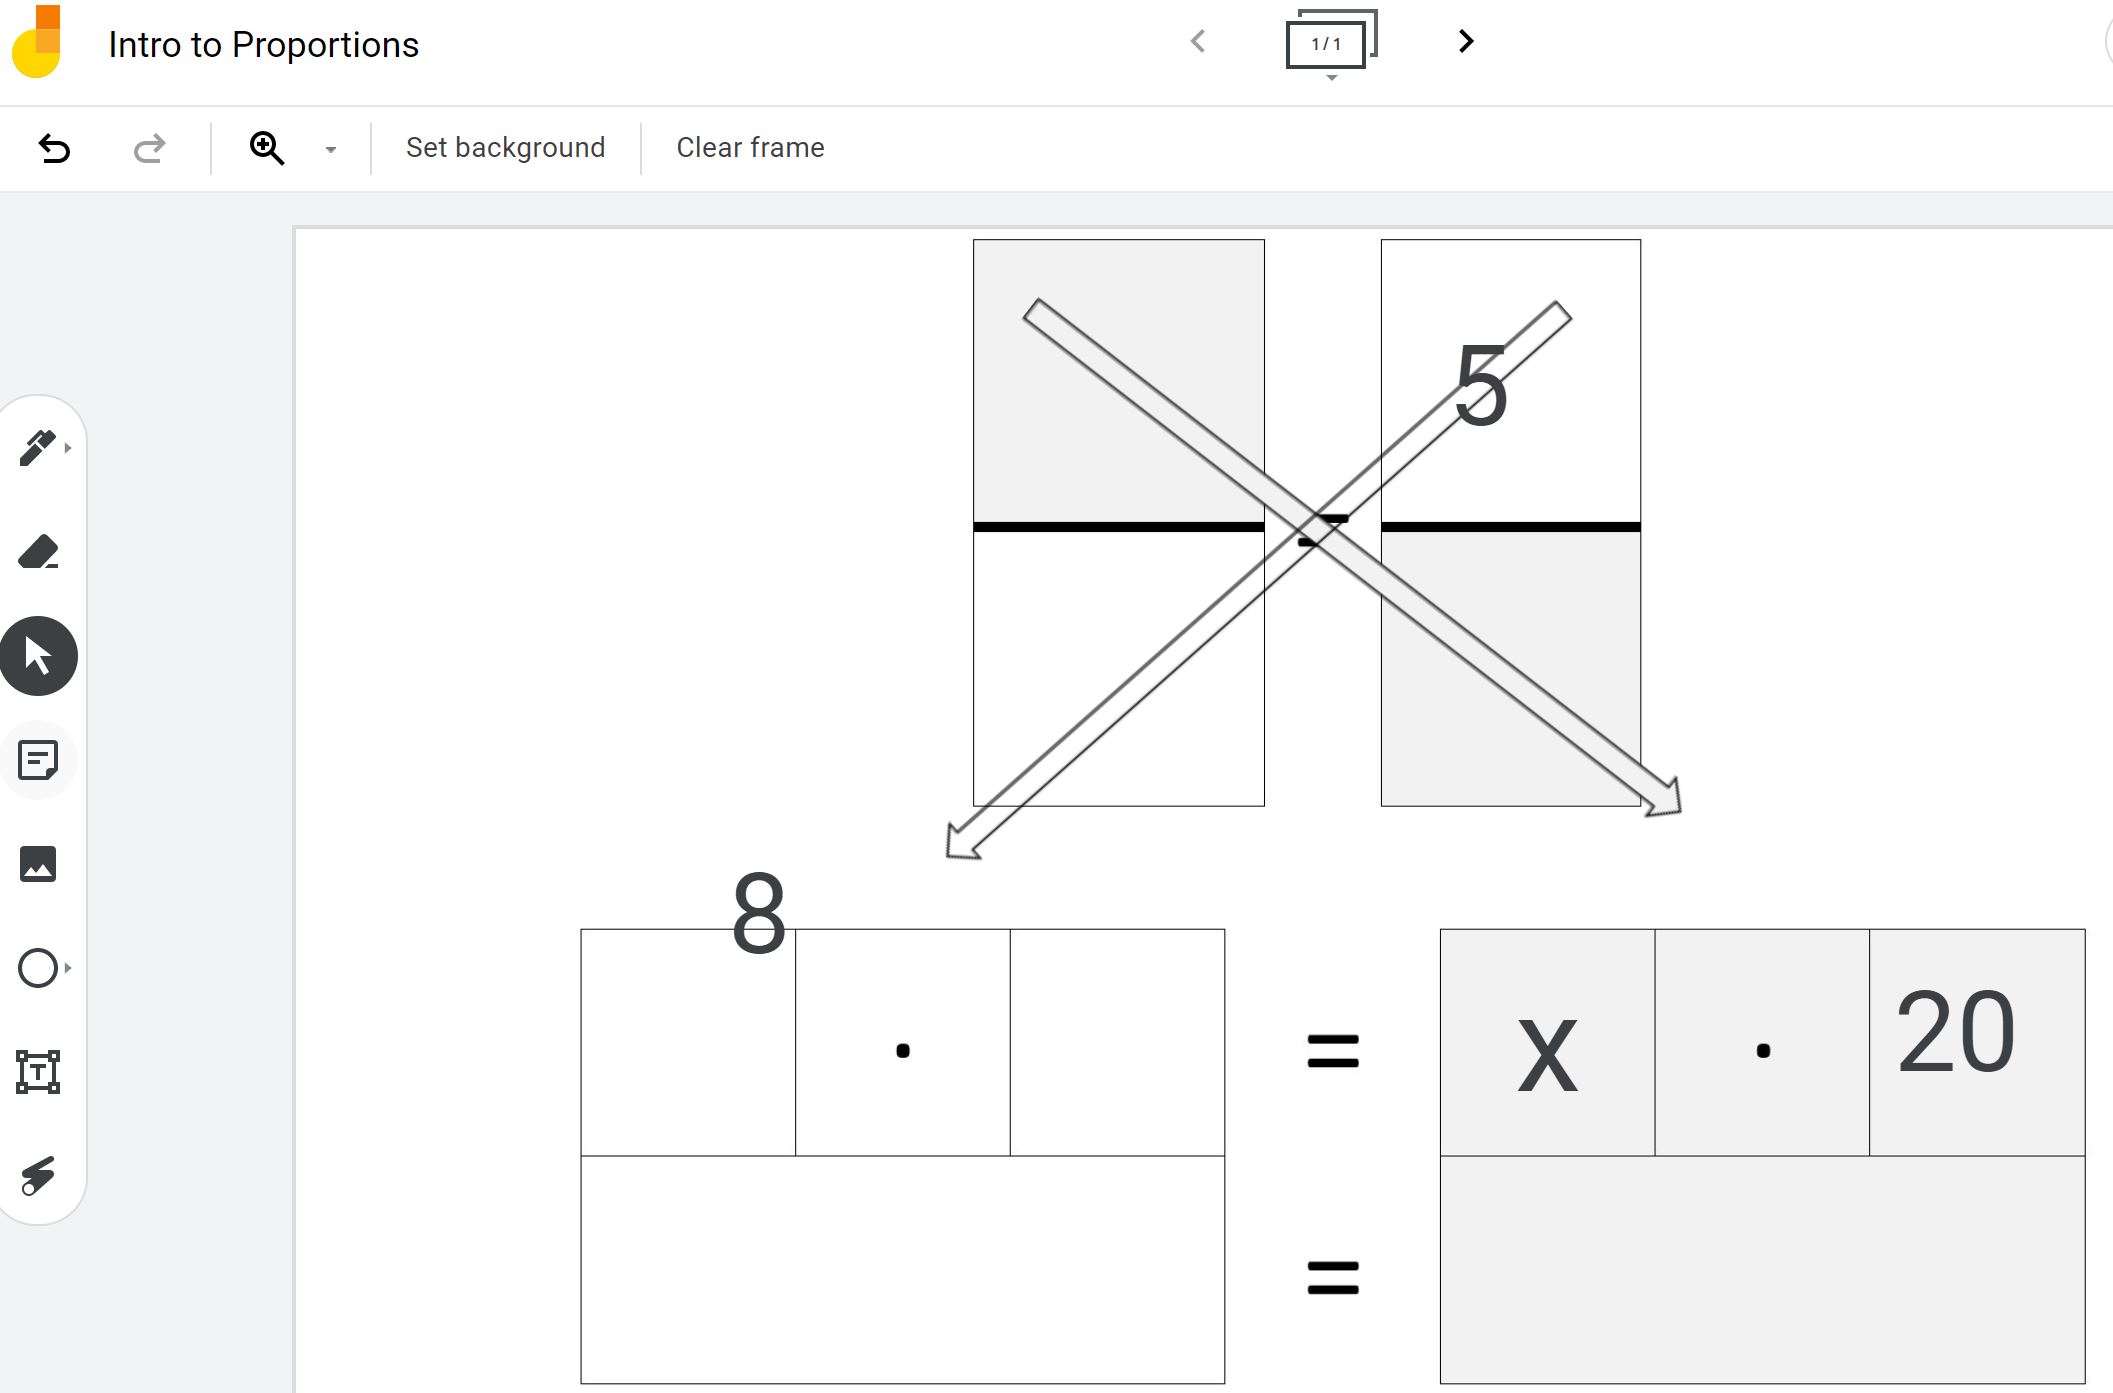Image resolution: width=2113 pixels, height=1393 pixels.
Task: Redo the last action
Action: [148, 148]
